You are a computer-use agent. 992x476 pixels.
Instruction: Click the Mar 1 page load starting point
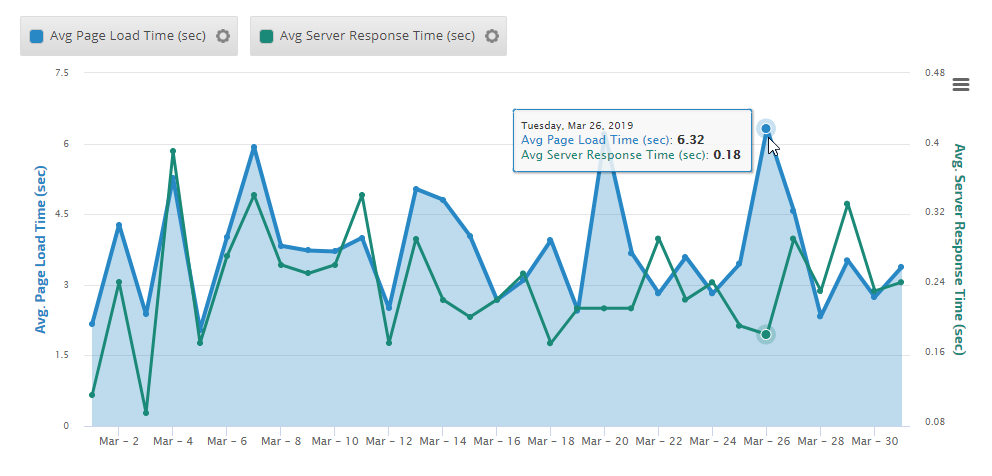[x=92, y=324]
